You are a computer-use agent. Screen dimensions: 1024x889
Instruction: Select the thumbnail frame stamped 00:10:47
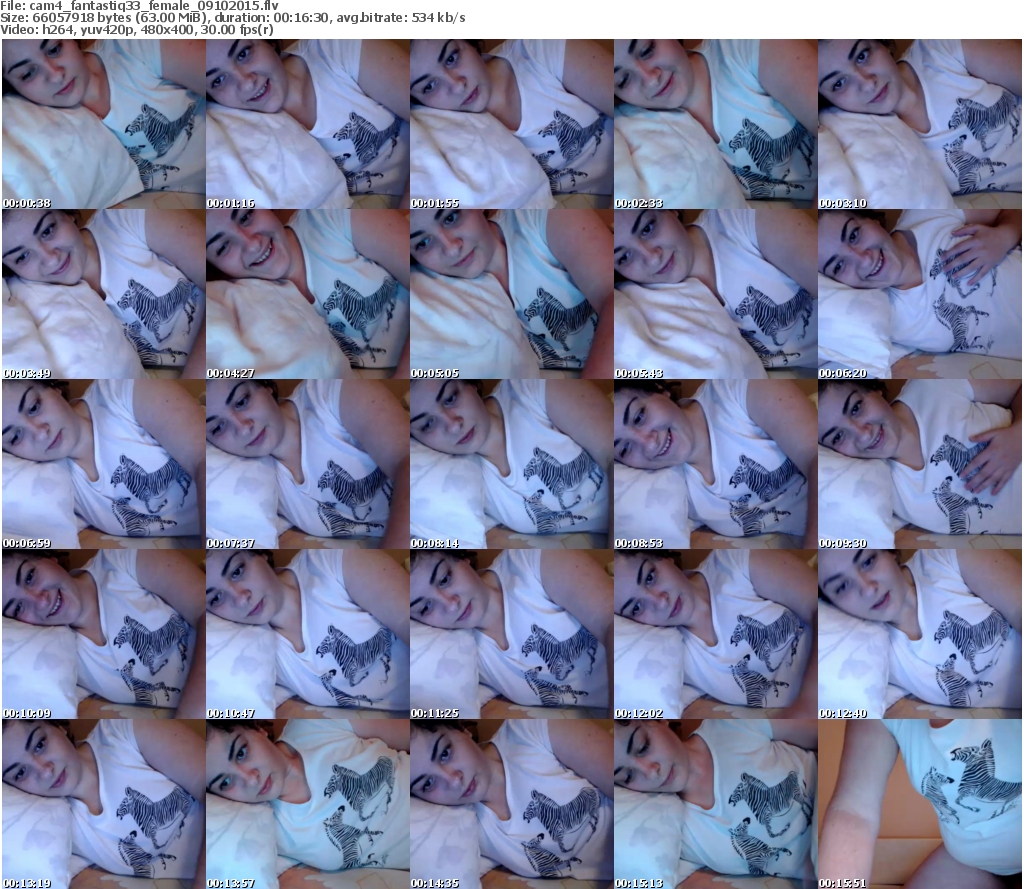coord(308,634)
